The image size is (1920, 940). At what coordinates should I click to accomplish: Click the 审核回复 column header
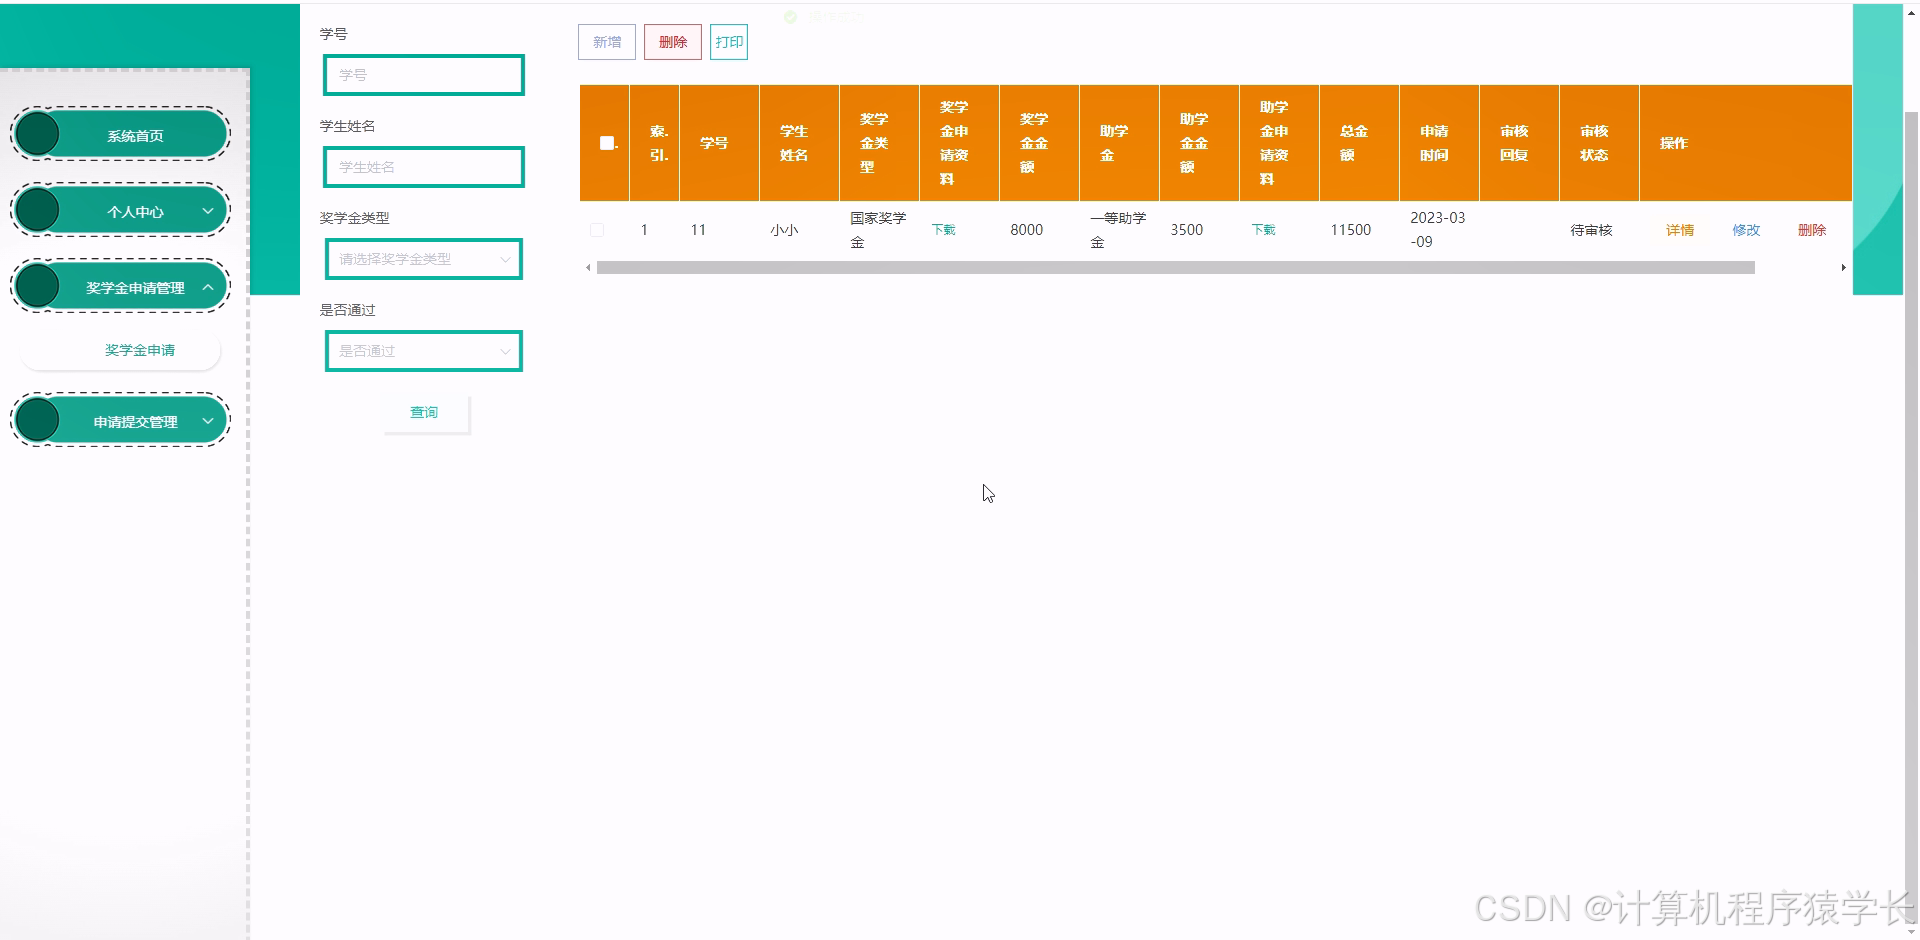[x=1519, y=143]
